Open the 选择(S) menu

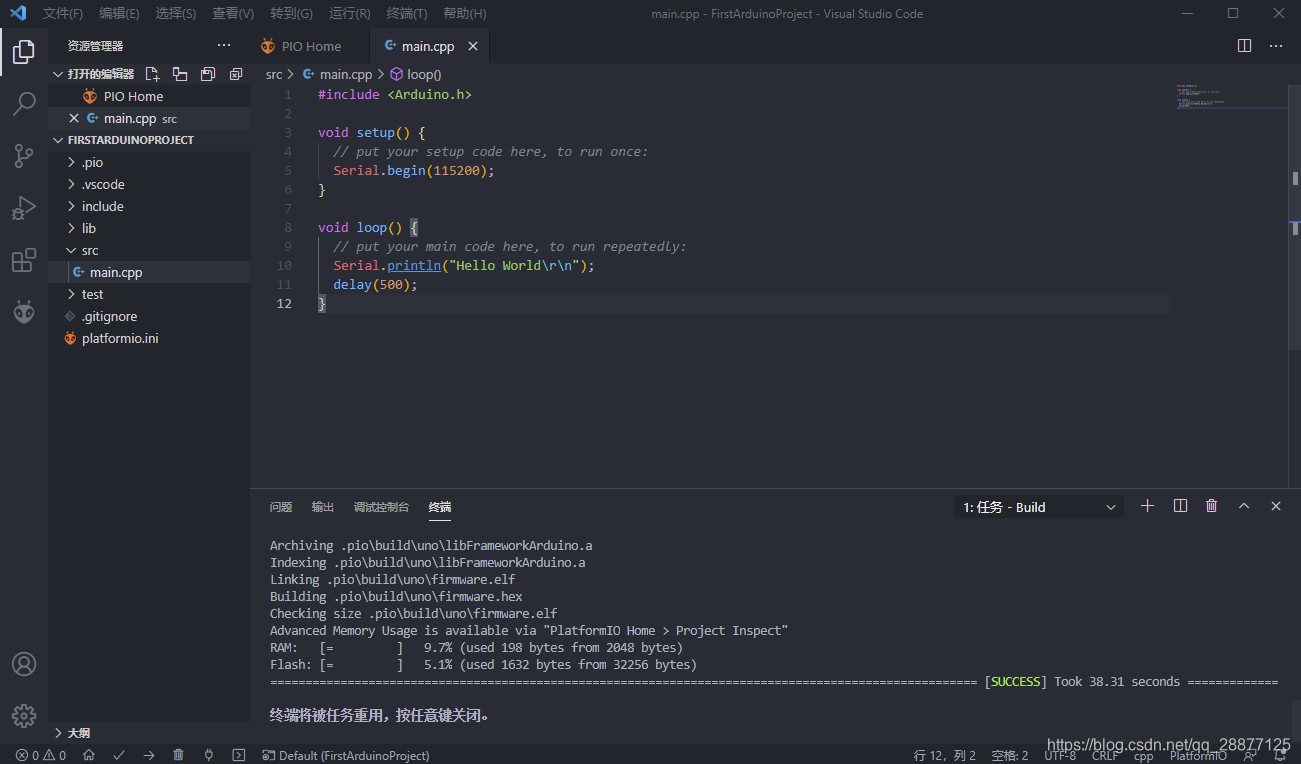point(176,14)
